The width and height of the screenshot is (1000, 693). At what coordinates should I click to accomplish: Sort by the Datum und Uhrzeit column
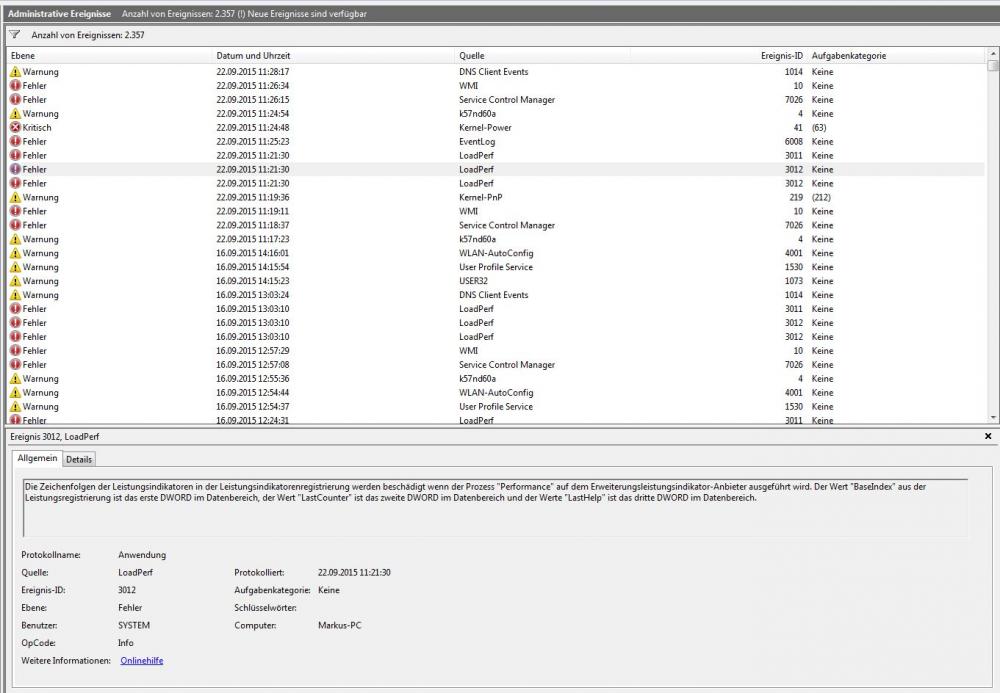point(253,55)
